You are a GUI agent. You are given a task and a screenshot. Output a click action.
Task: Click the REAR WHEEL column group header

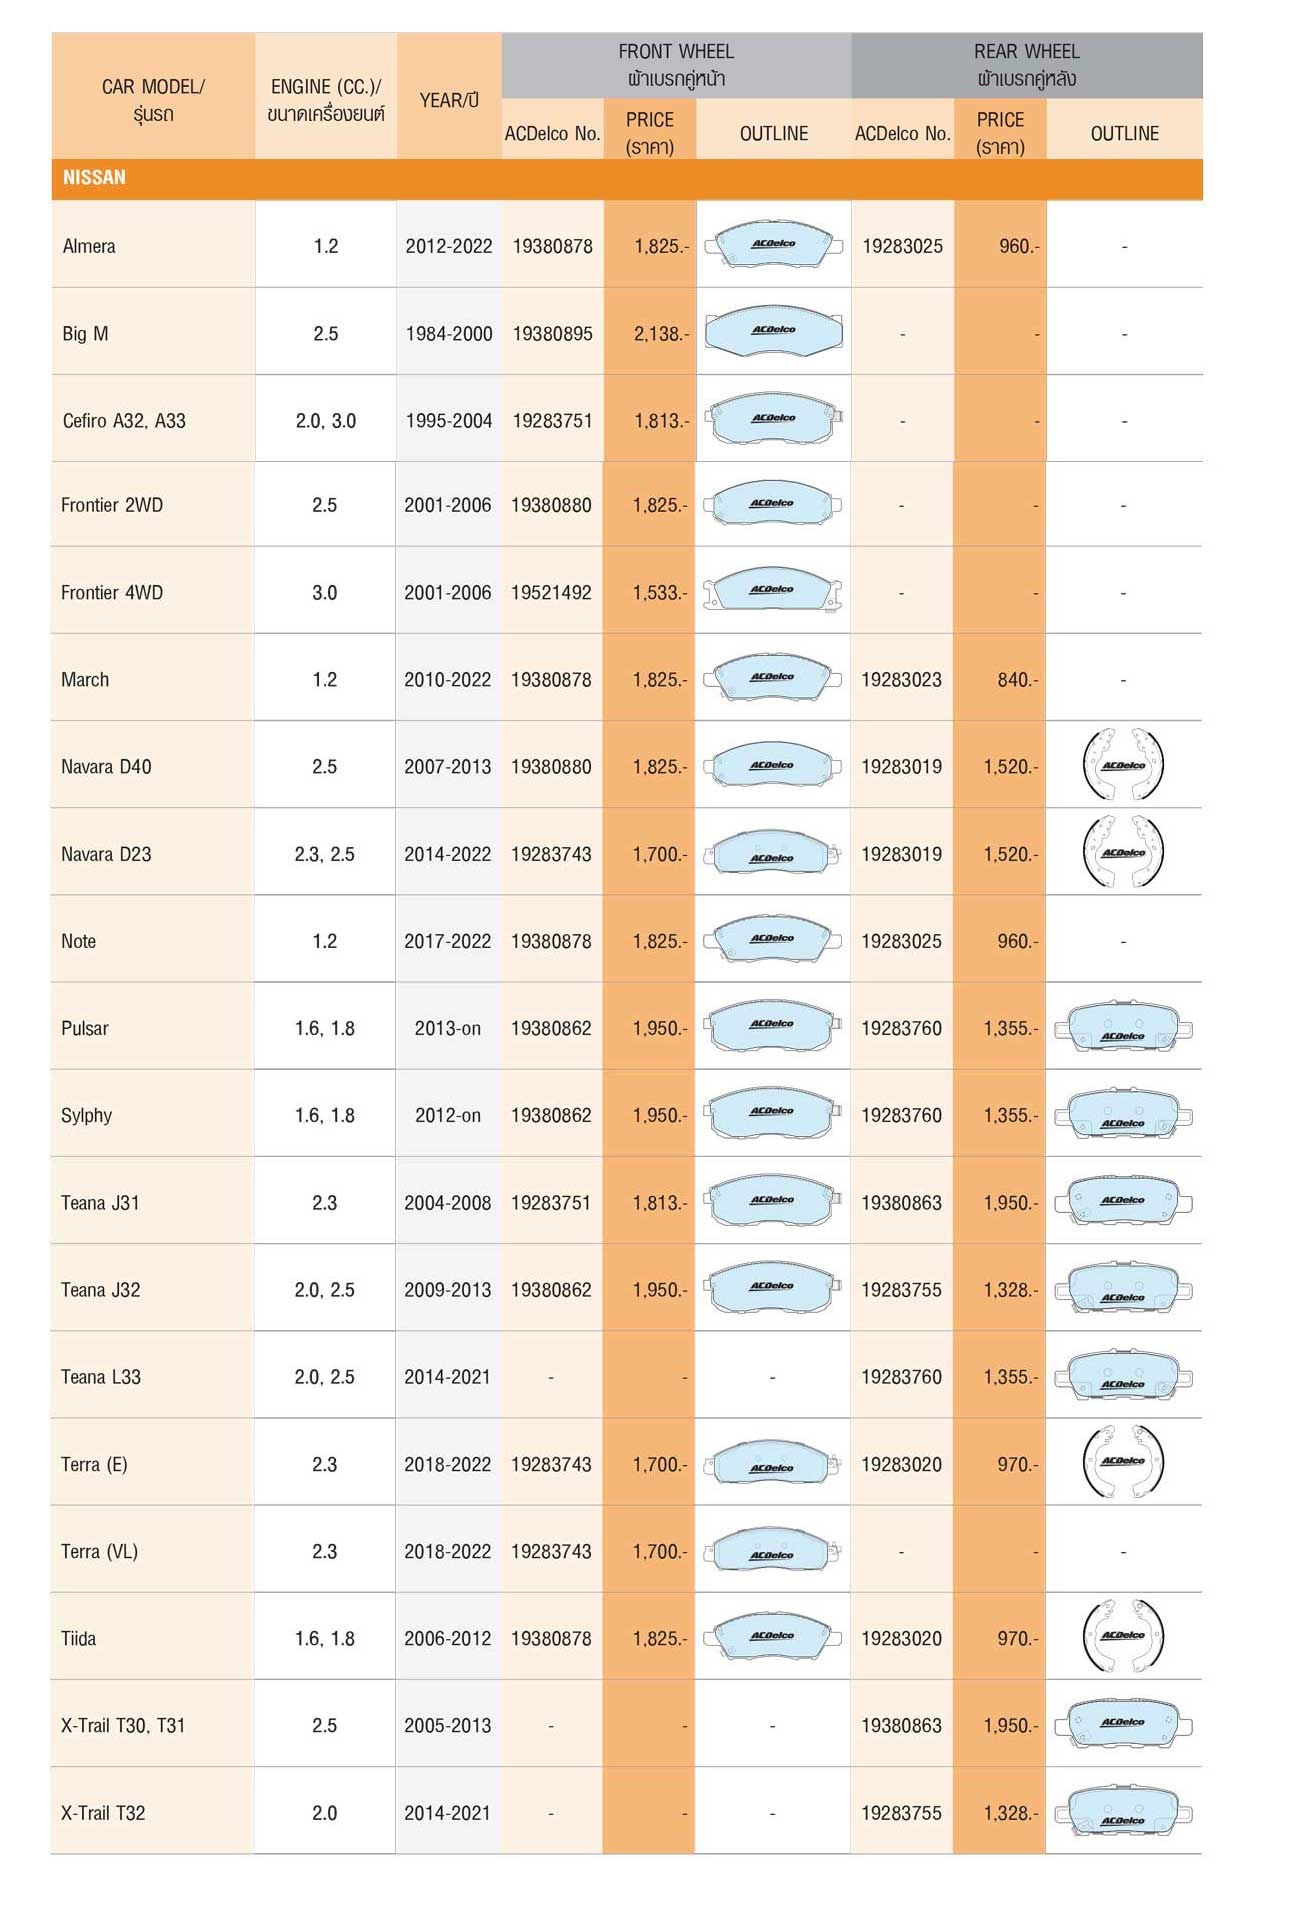pyautogui.click(x=1026, y=65)
